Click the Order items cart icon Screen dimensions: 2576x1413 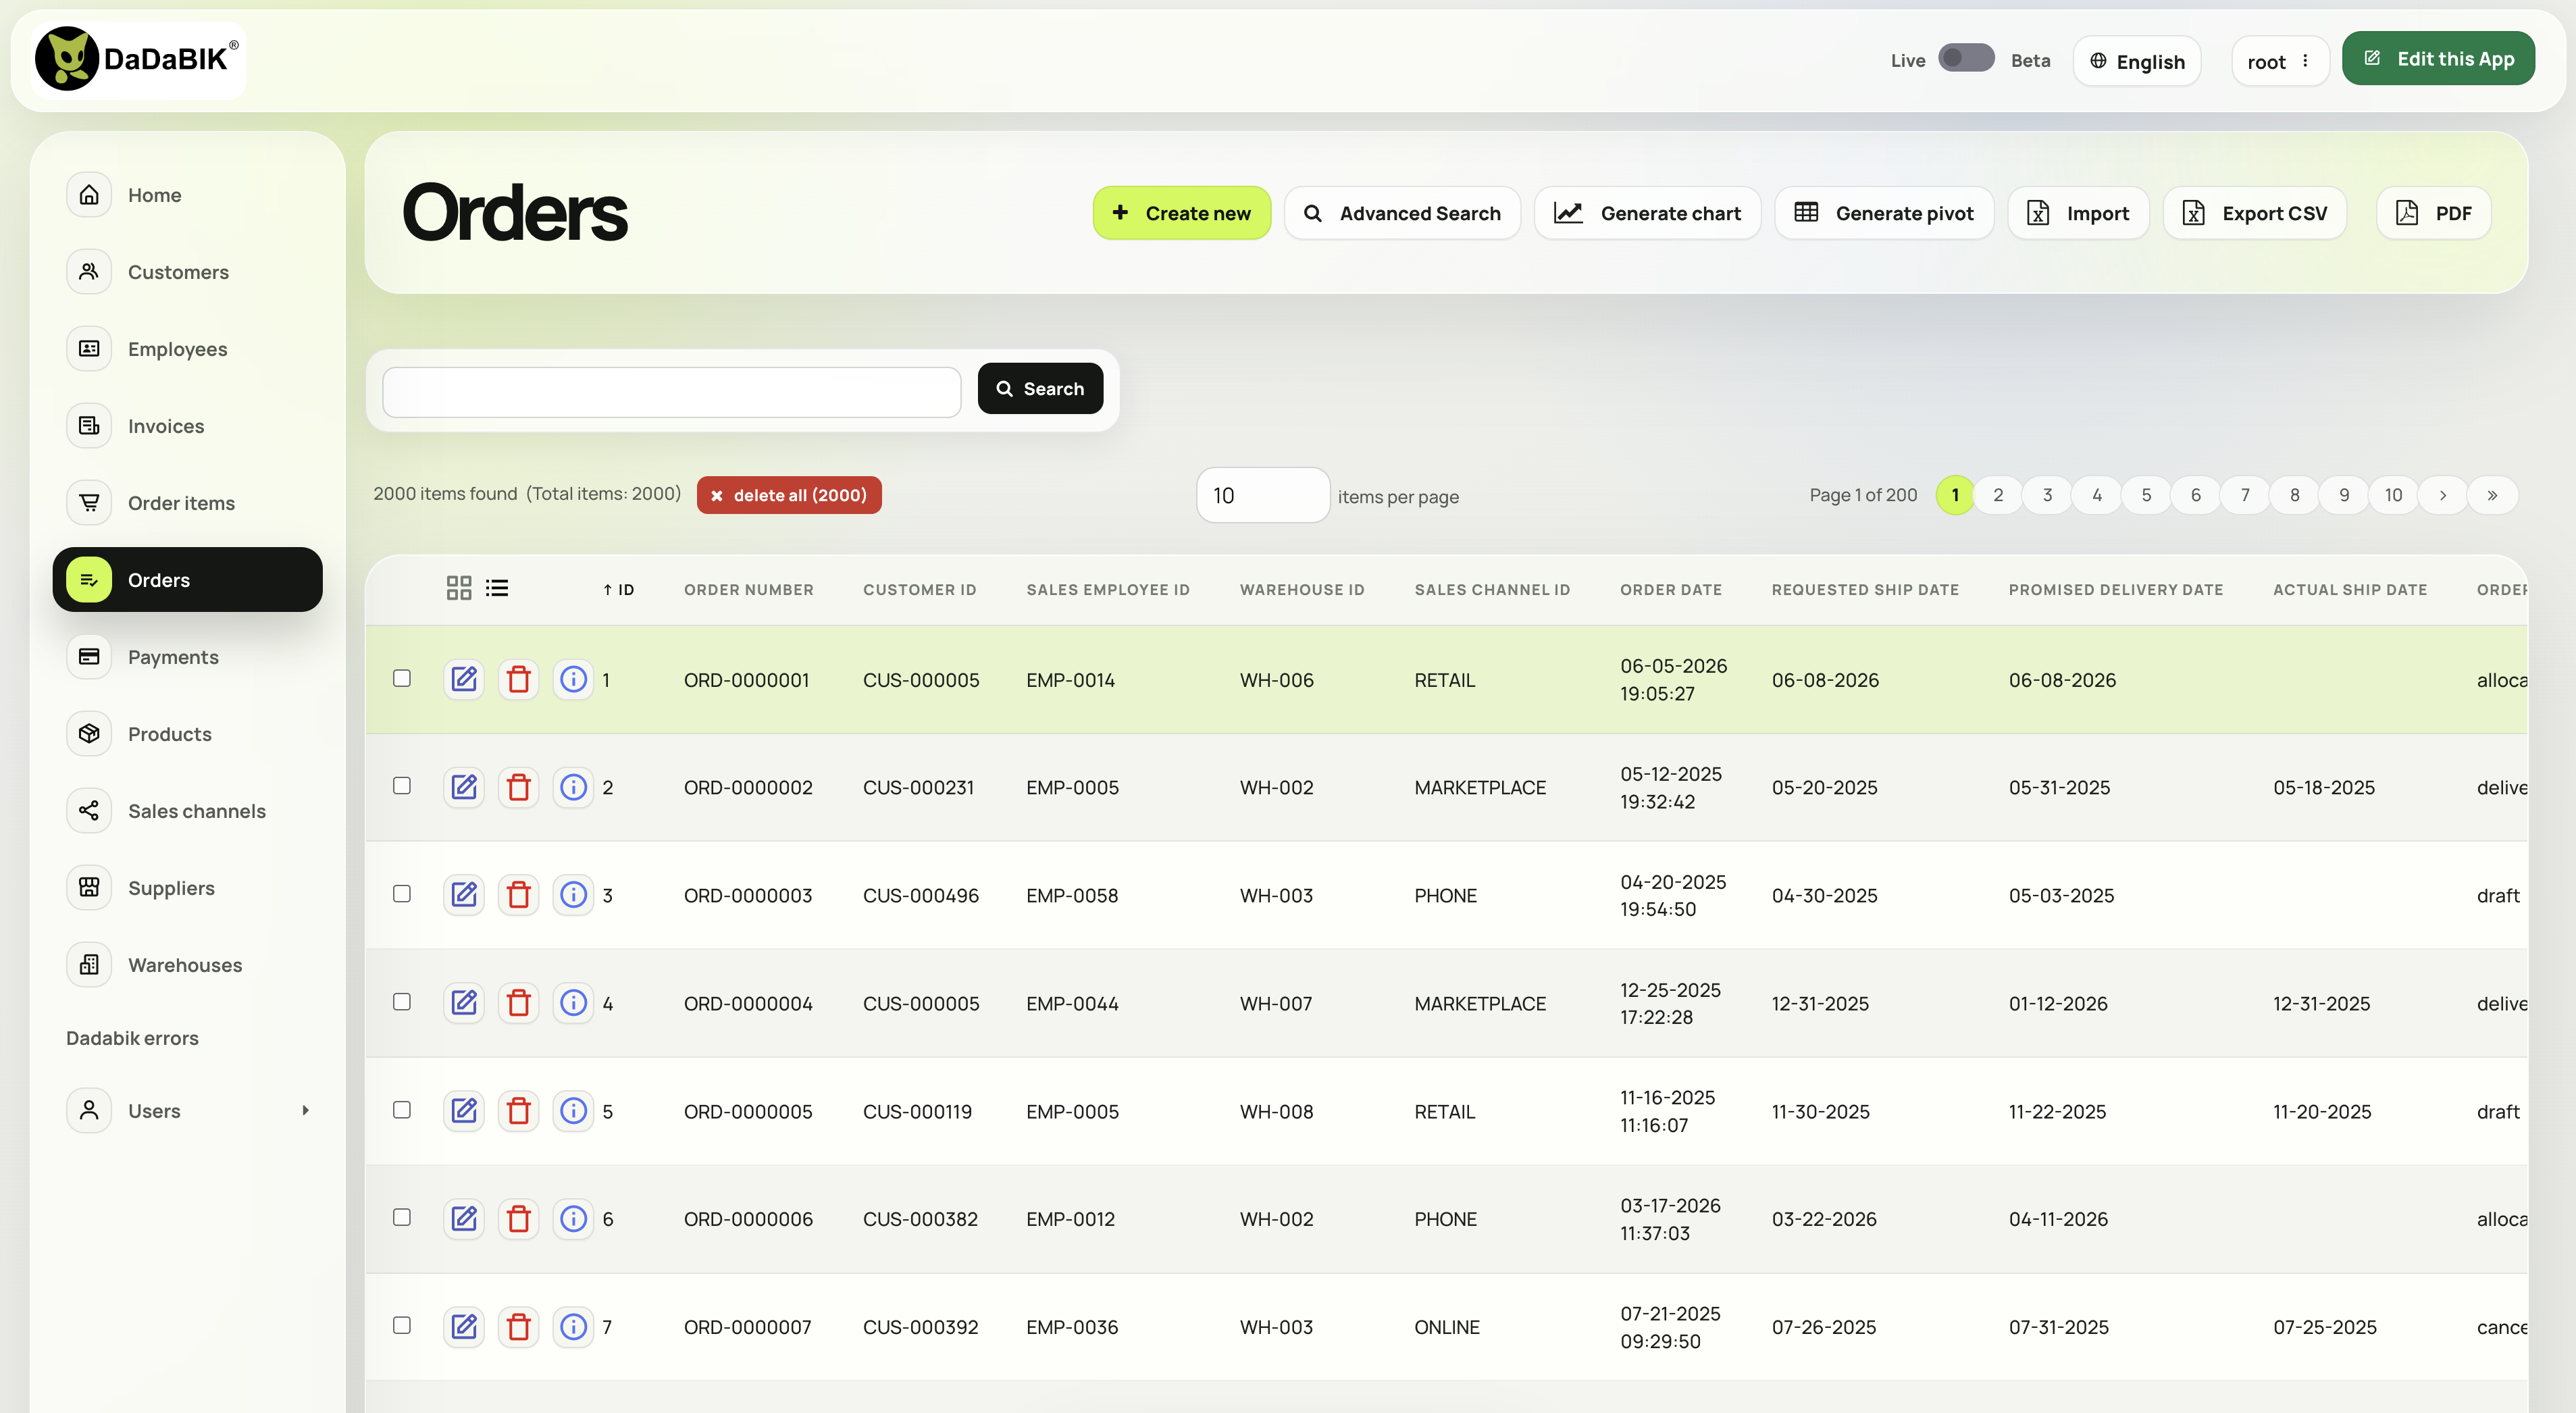tap(89, 502)
